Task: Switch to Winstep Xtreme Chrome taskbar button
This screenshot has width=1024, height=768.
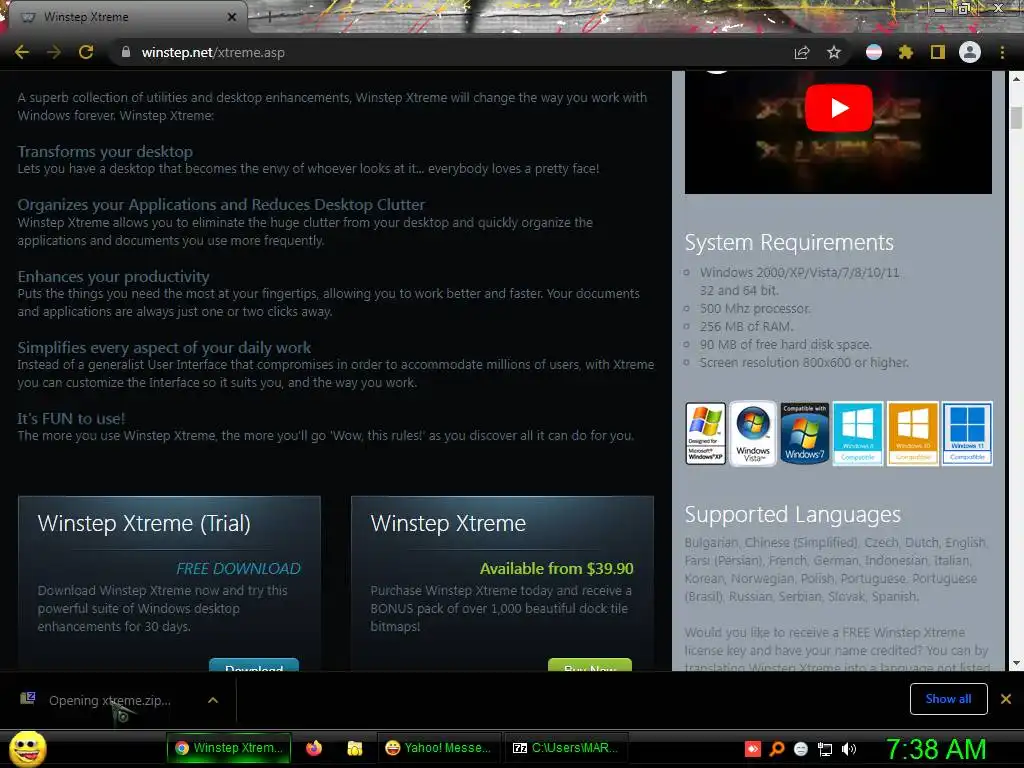Action: [229, 748]
